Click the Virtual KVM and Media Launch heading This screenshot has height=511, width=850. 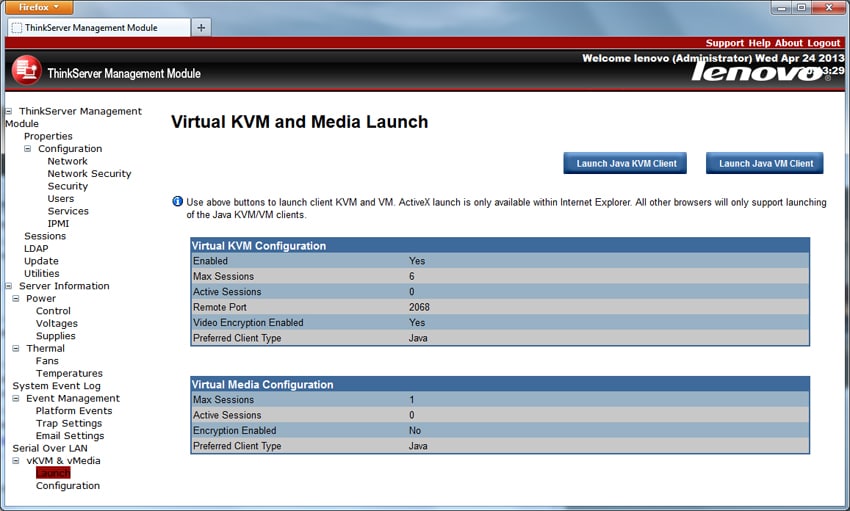[x=299, y=122]
